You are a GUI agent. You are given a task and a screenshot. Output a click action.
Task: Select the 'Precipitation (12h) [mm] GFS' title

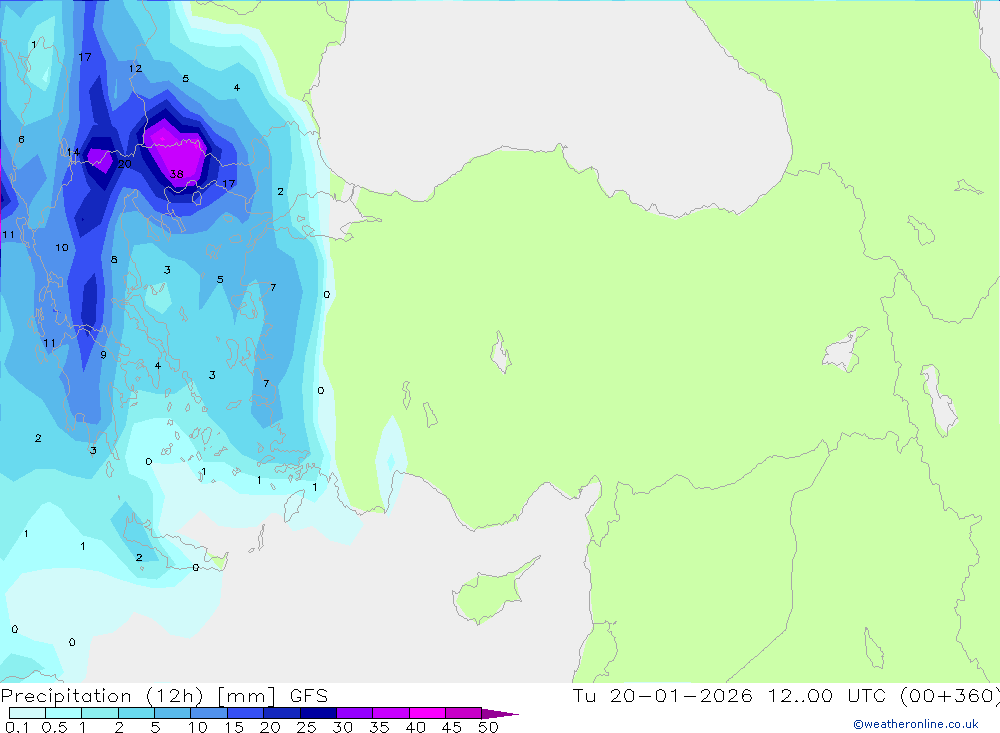164,695
